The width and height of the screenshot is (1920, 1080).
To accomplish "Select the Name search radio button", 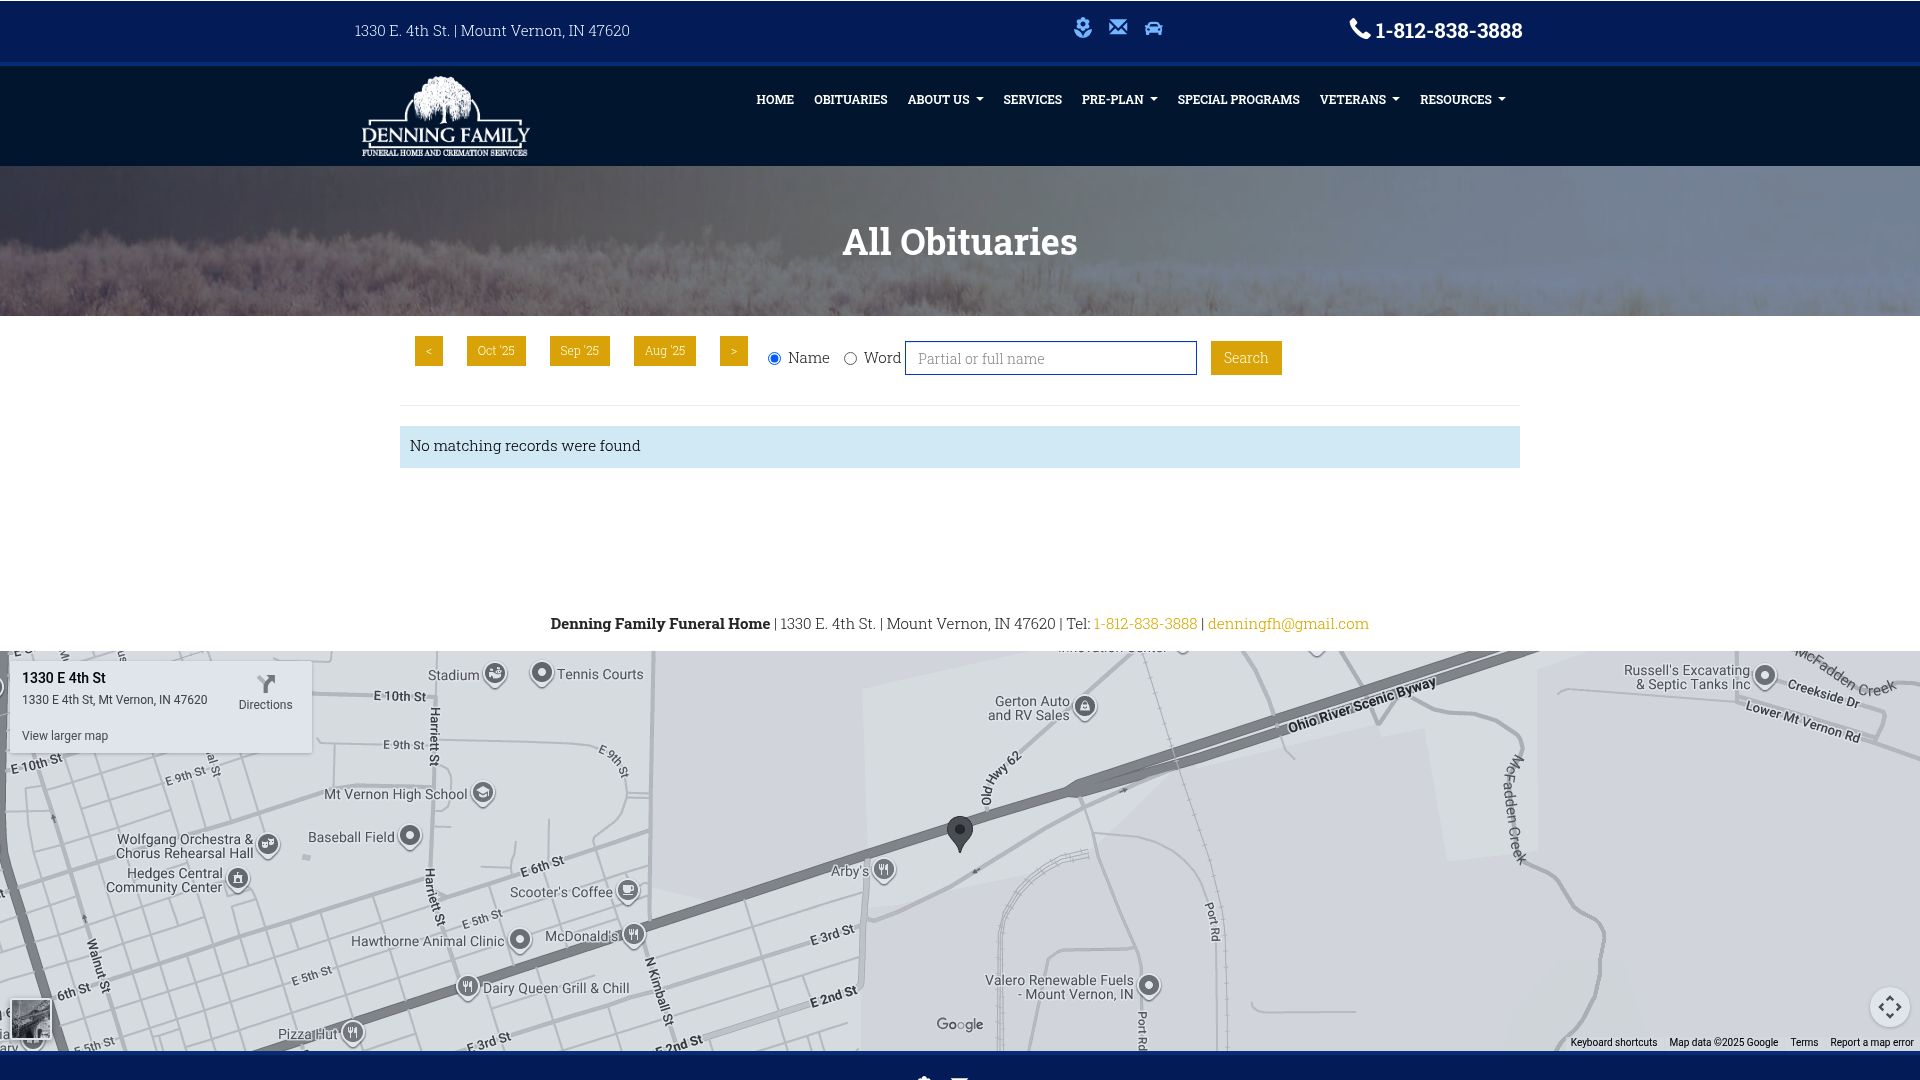I will tap(774, 358).
